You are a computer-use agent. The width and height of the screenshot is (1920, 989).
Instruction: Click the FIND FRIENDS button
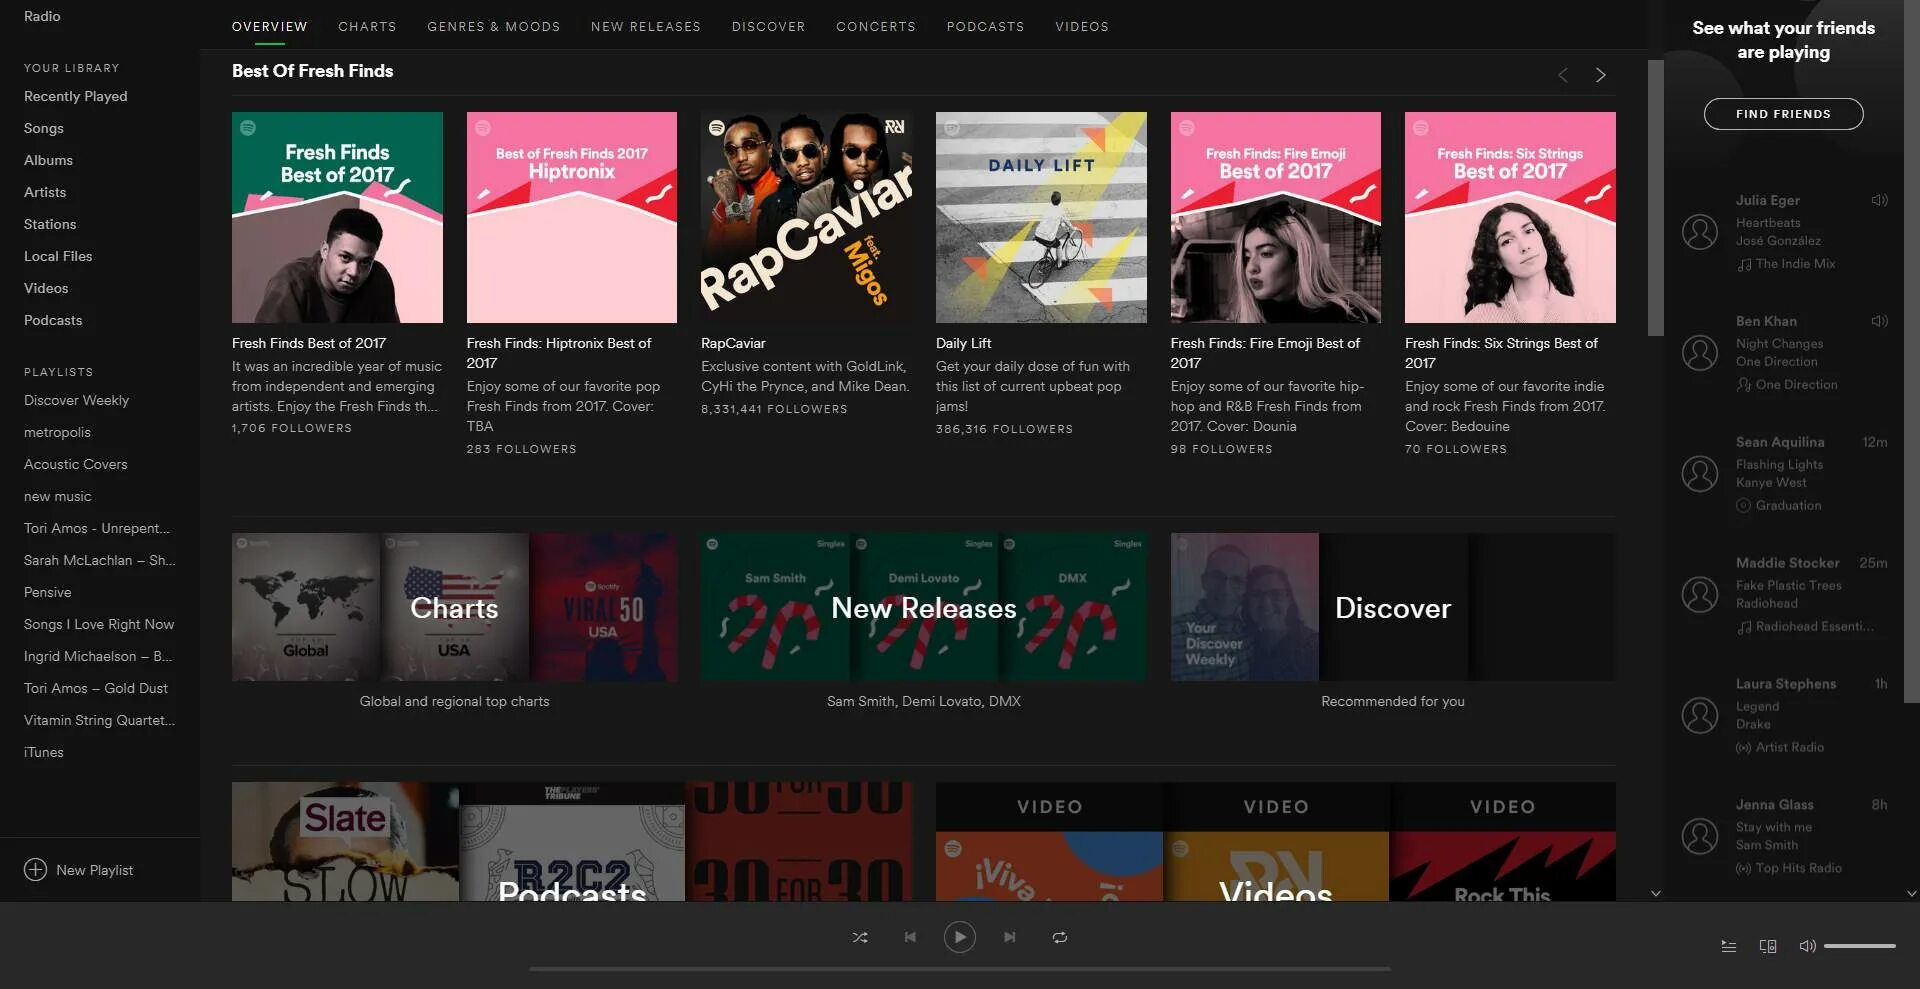(1783, 113)
